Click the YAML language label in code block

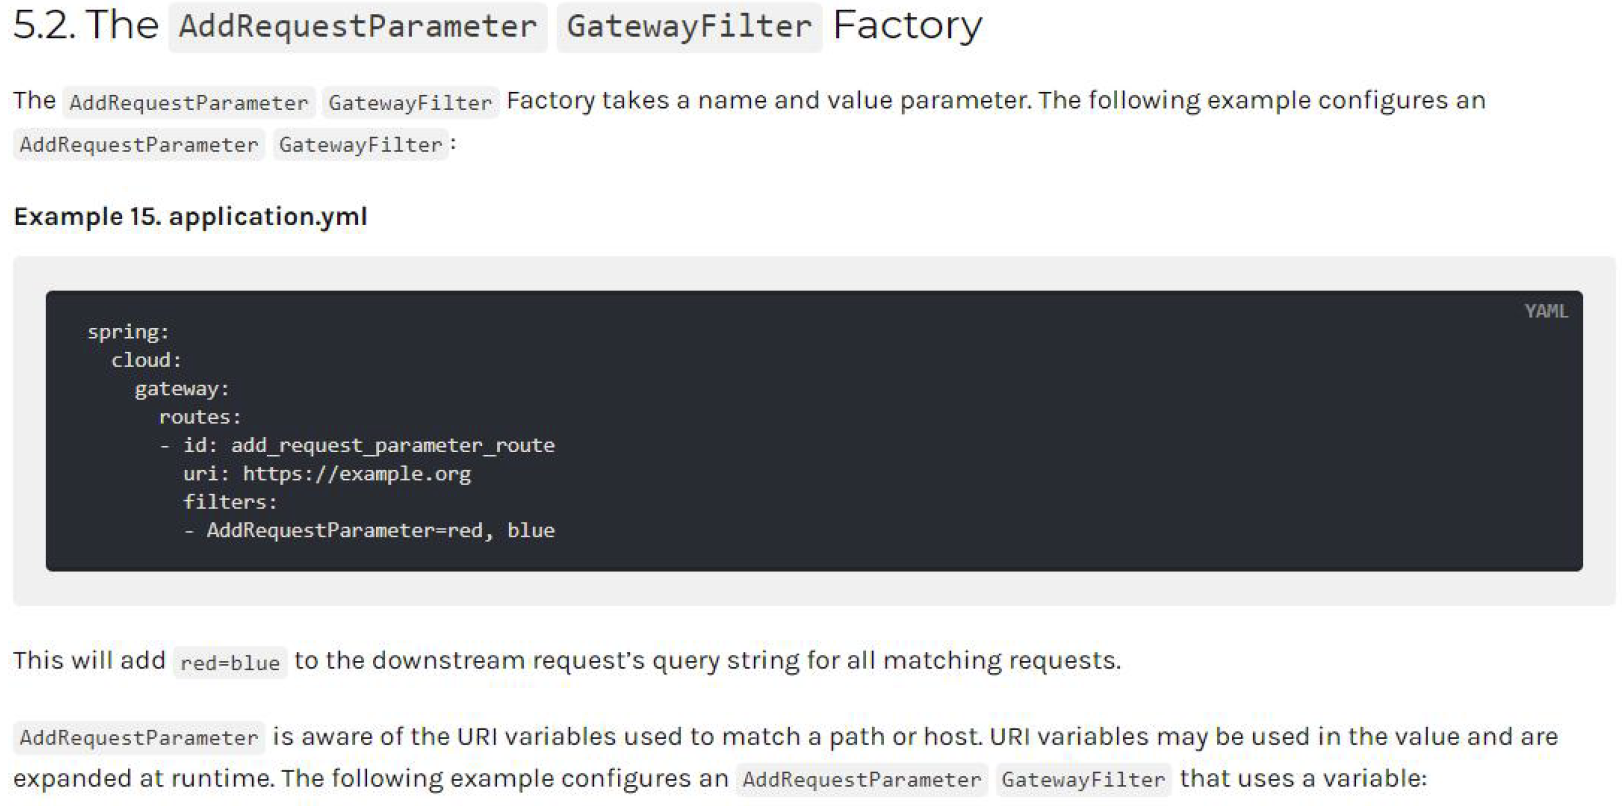click(x=1545, y=311)
